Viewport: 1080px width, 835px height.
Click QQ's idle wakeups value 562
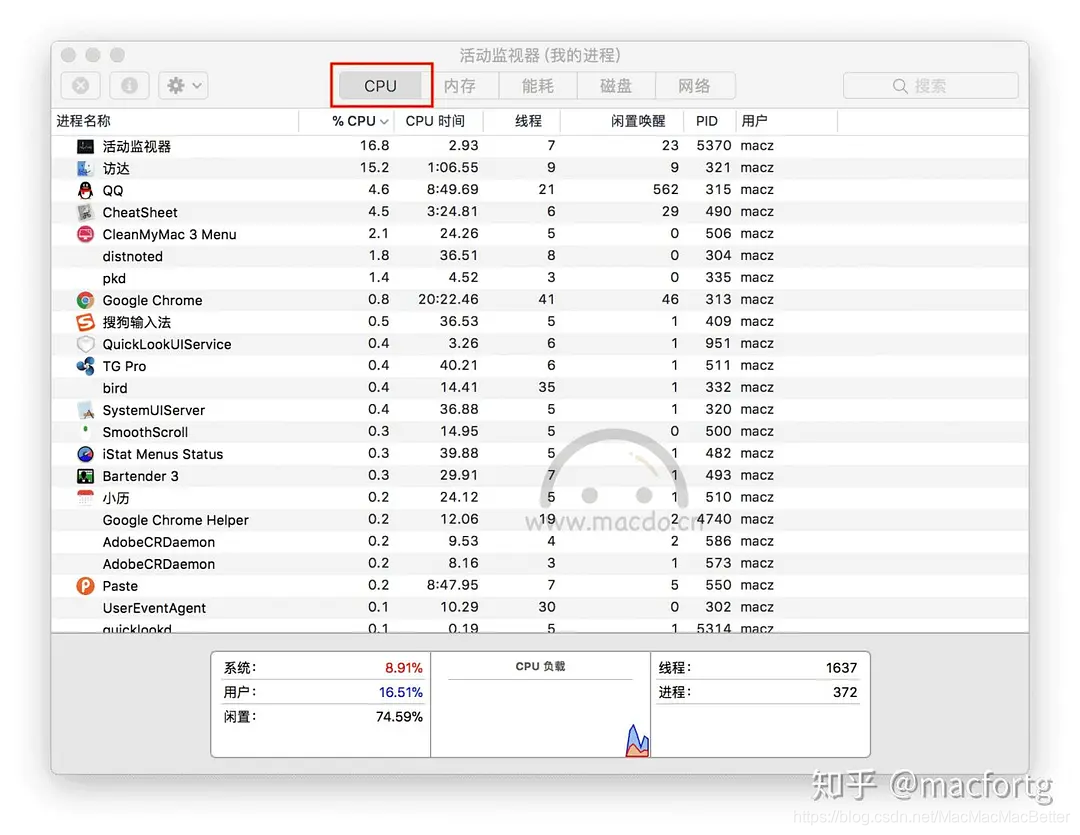[666, 189]
